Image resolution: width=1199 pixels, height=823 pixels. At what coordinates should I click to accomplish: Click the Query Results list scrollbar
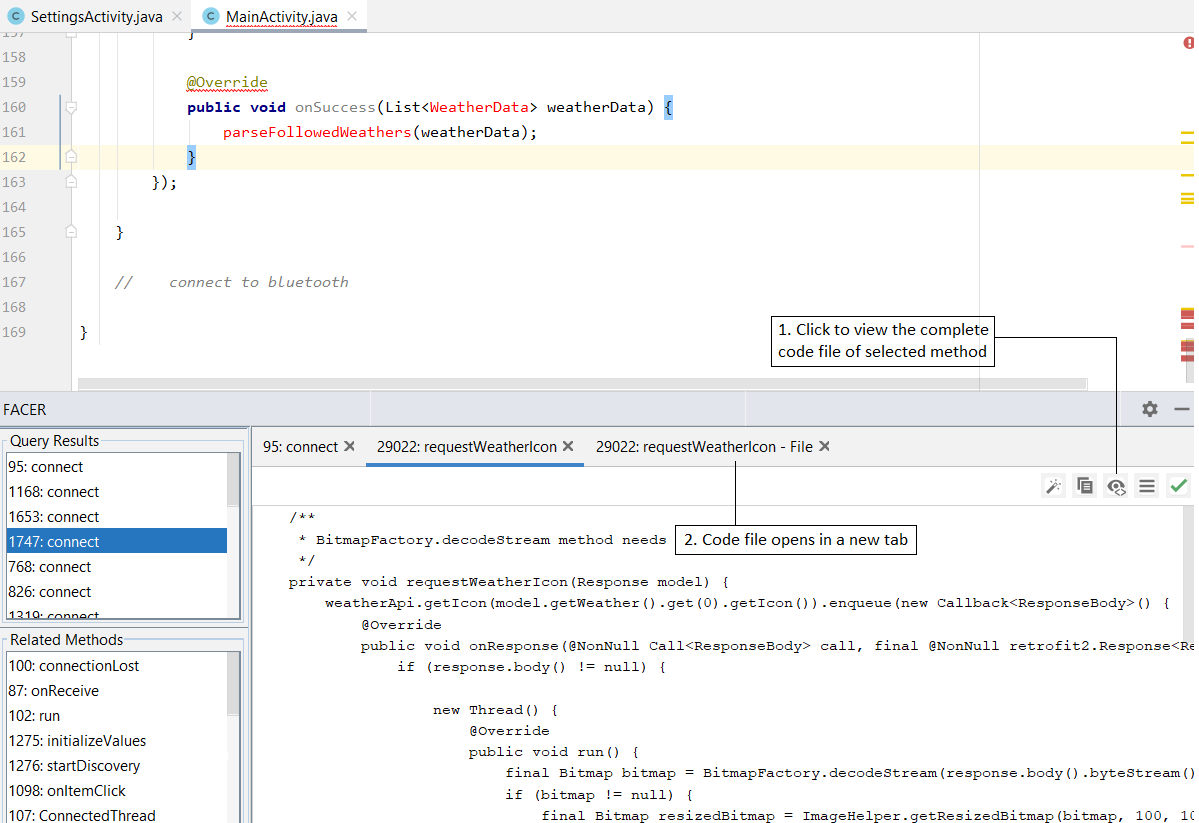pyautogui.click(x=233, y=481)
